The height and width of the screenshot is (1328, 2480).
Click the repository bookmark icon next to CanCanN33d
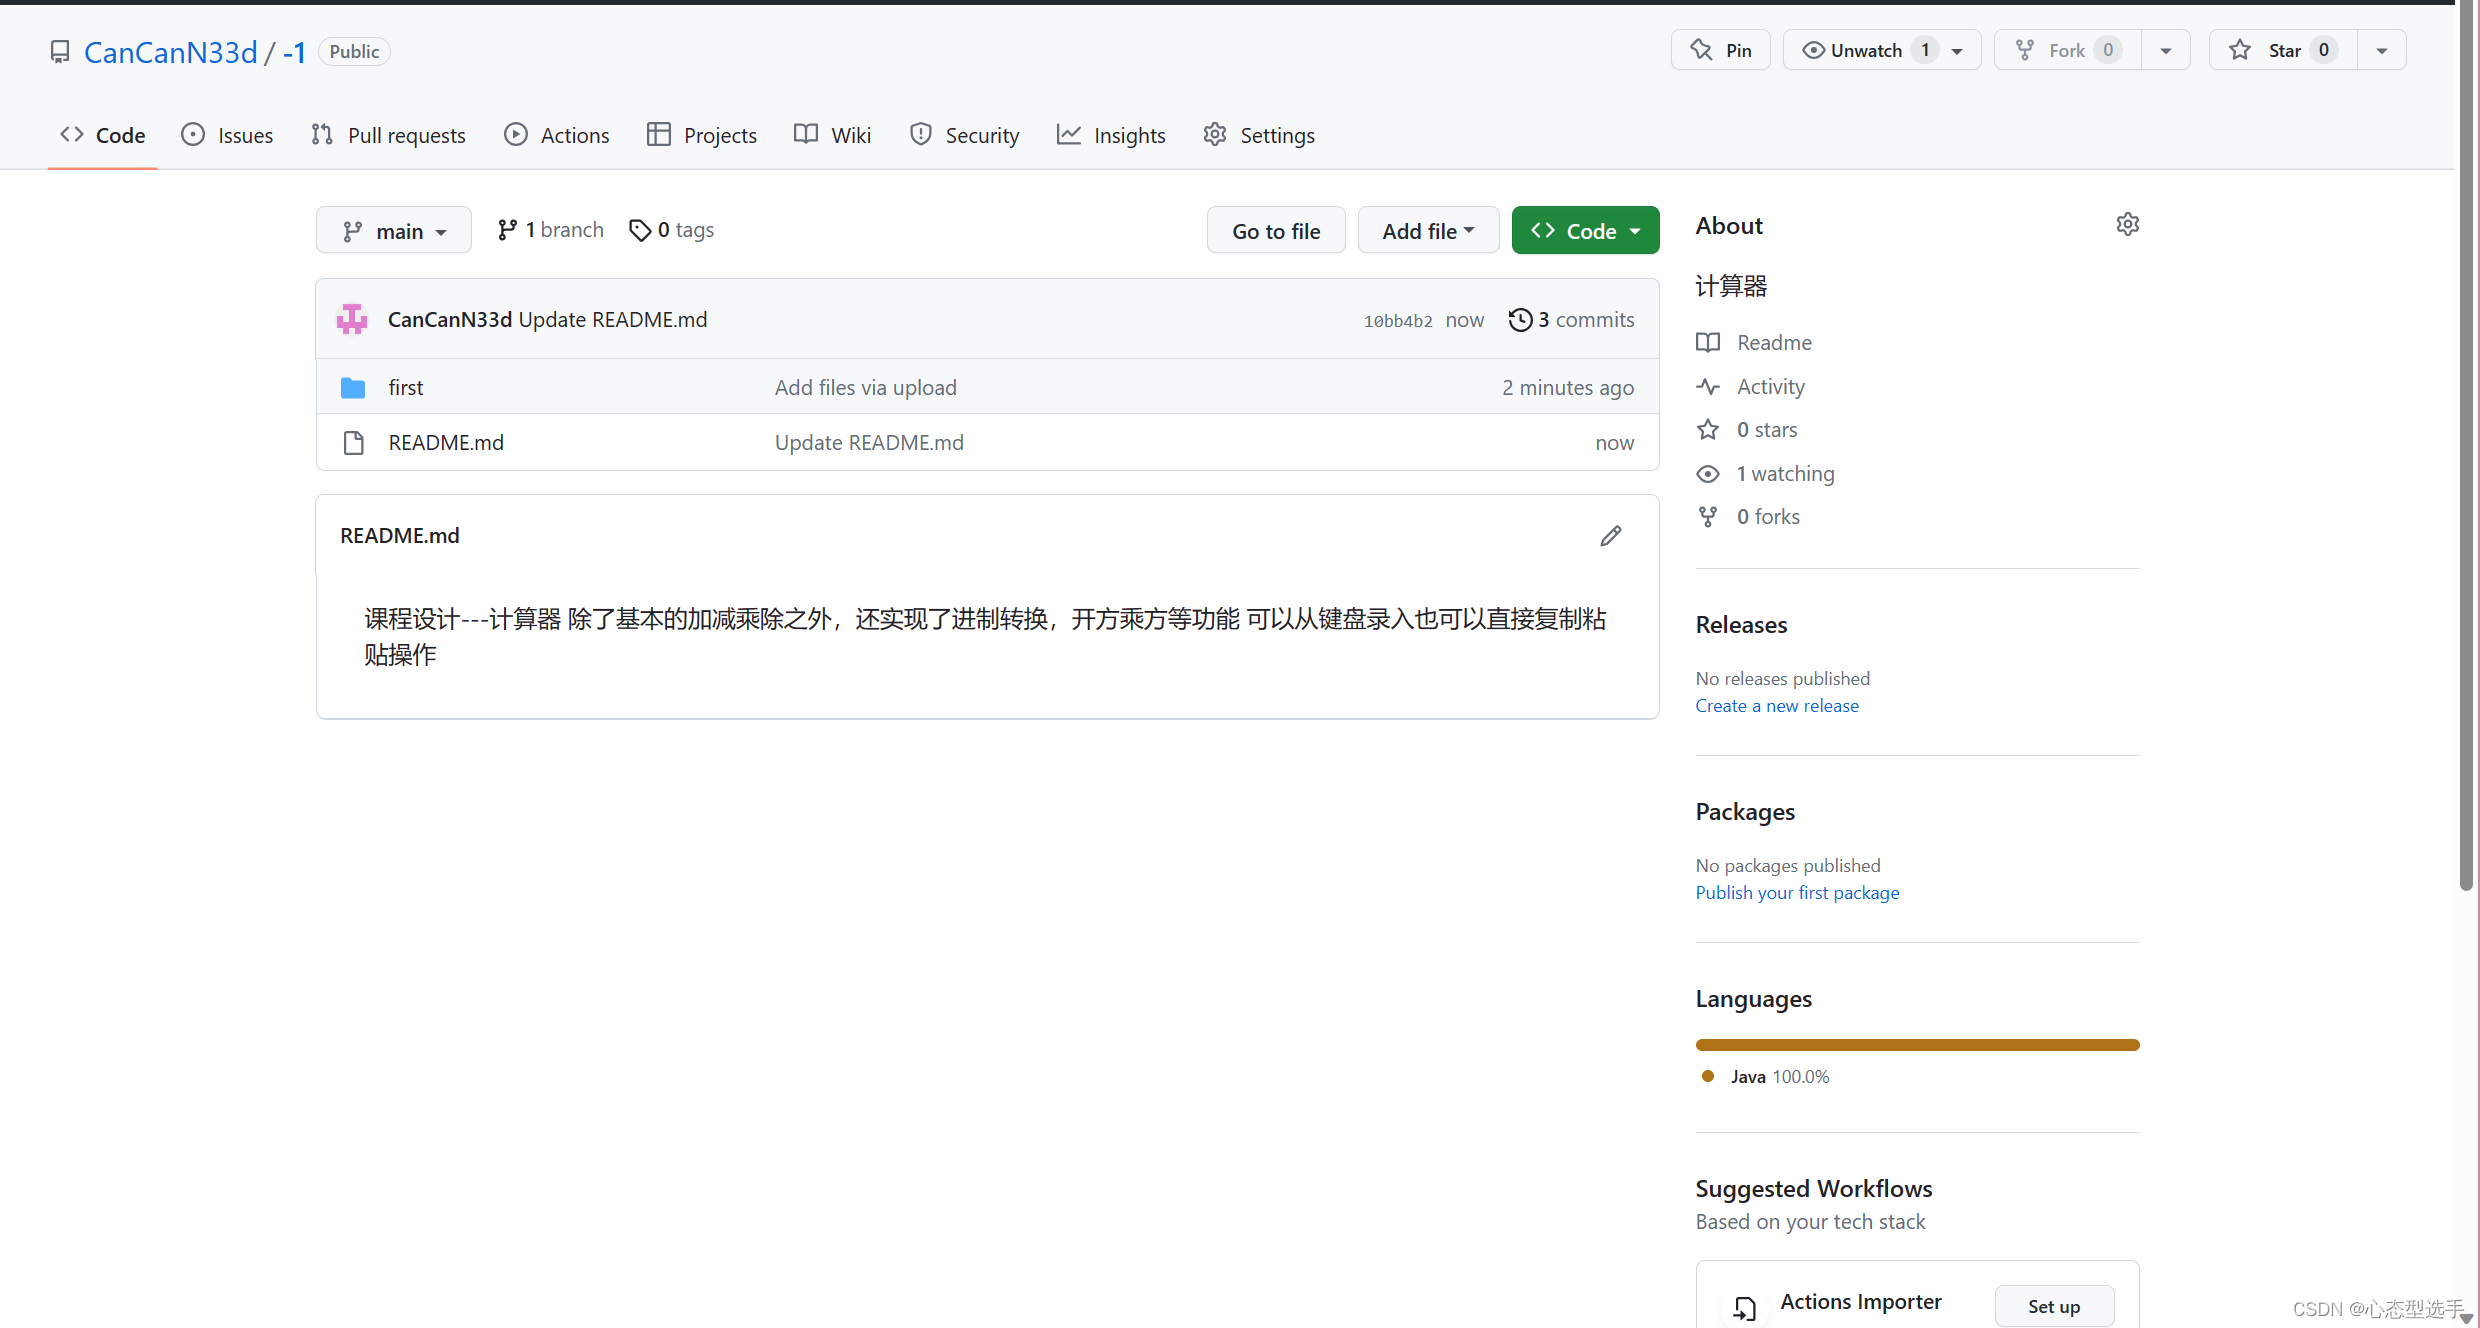coord(60,51)
